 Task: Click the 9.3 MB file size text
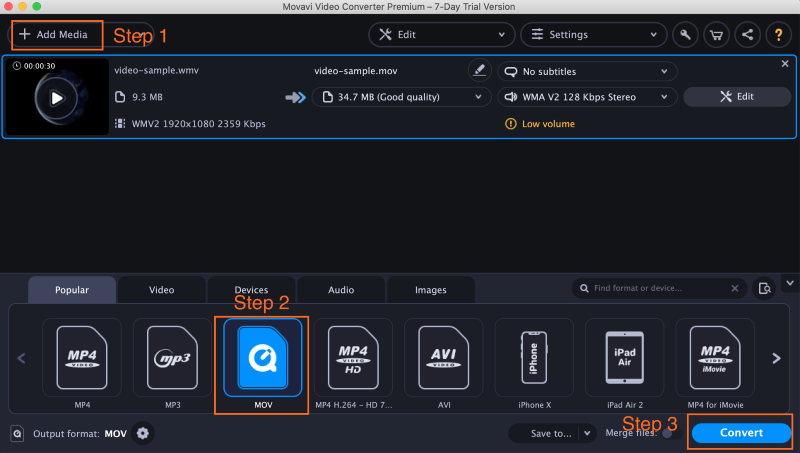tap(147, 97)
